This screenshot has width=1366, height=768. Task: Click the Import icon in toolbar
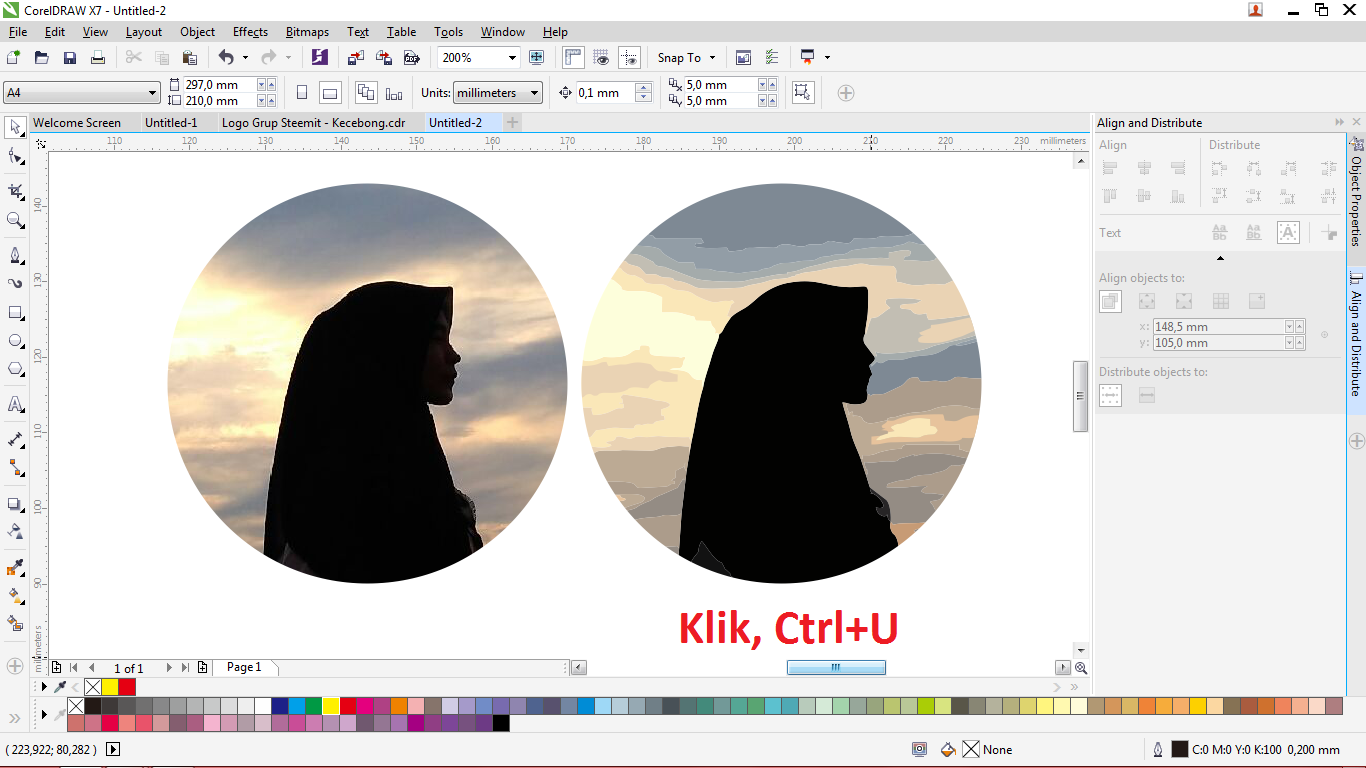pyautogui.click(x=356, y=58)
